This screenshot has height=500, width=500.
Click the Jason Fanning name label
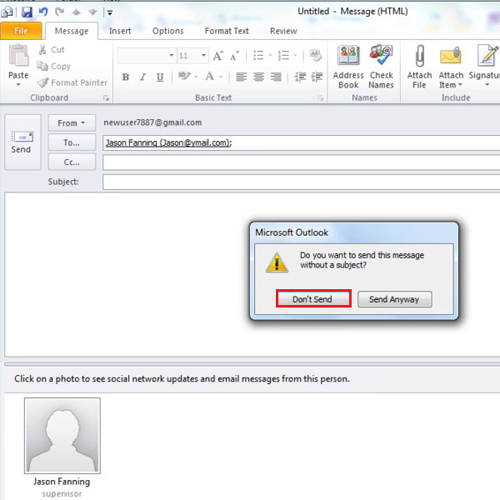tap(62, 482)
